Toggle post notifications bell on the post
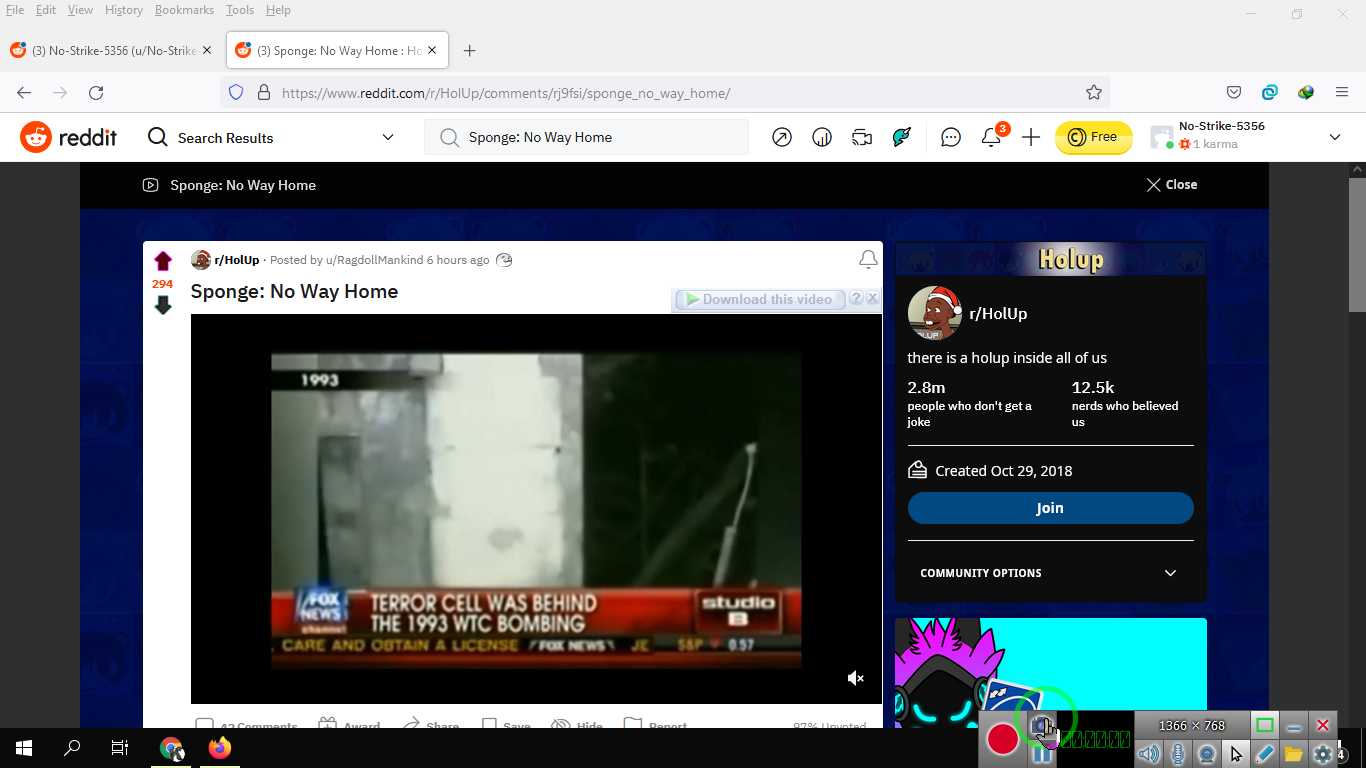The width and height of the screenshot is (1366, 768). point(868,260)
